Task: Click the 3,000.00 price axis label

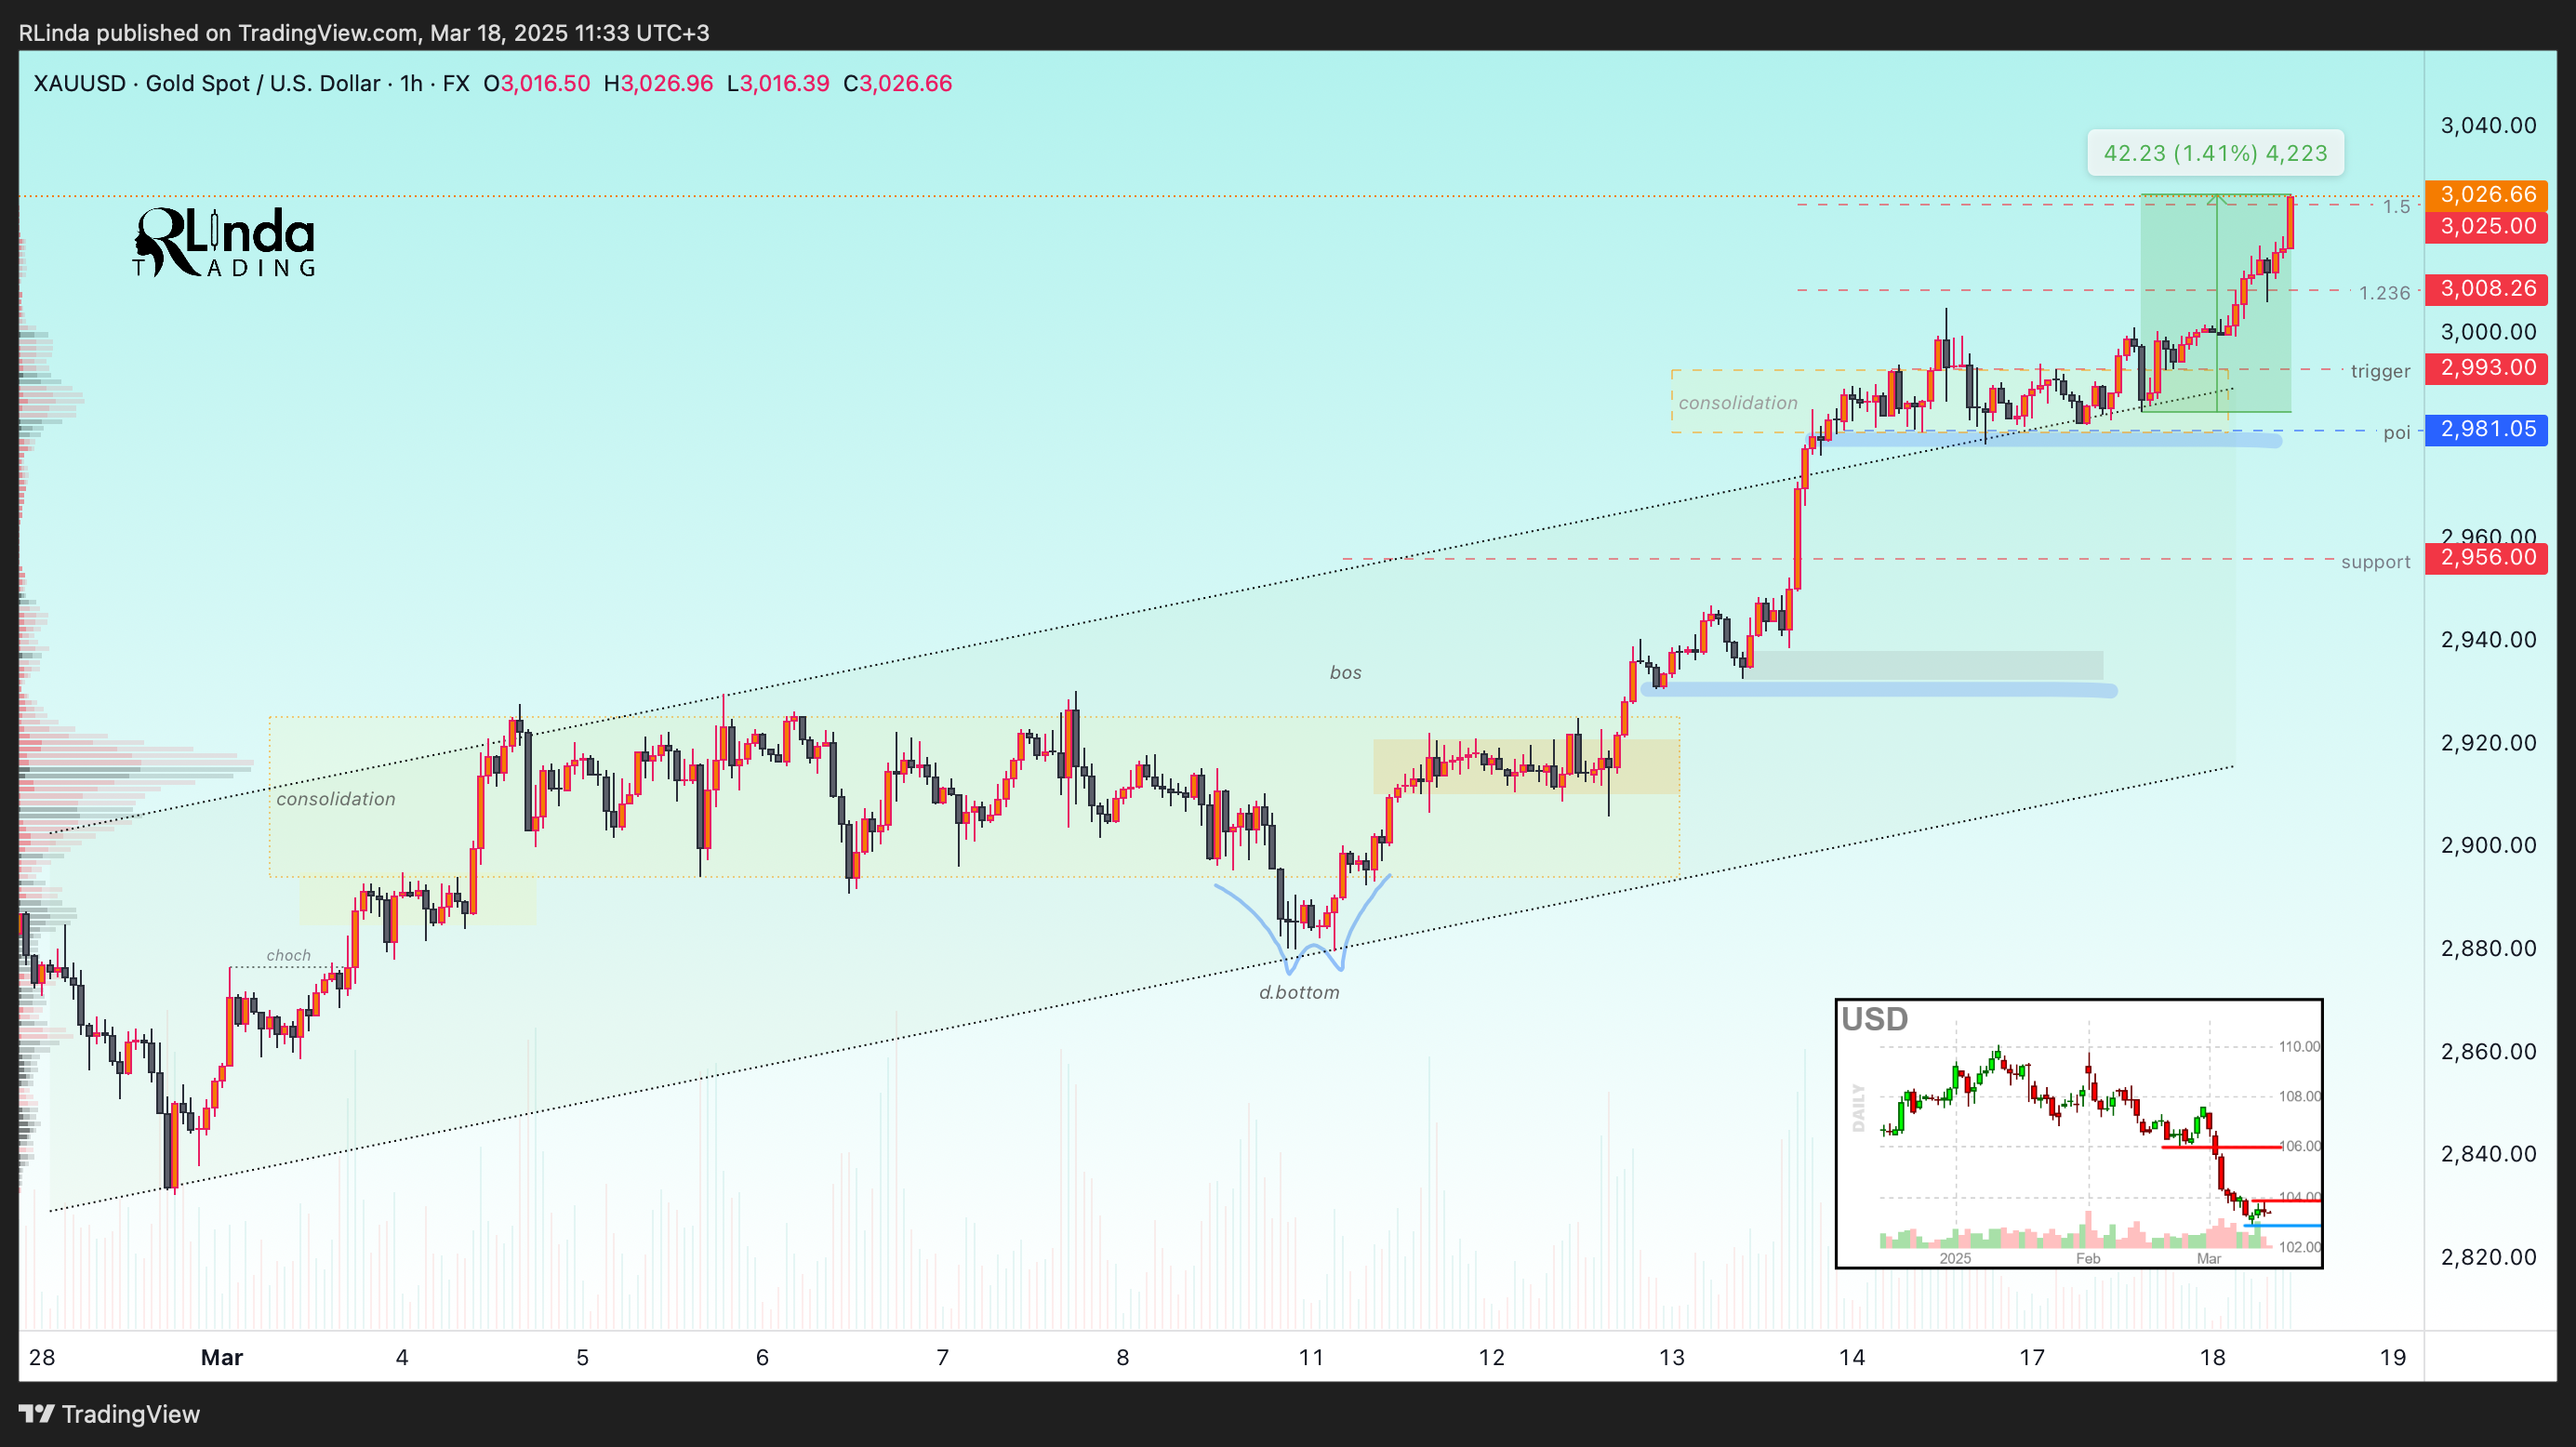Action: pos(2488,332)
